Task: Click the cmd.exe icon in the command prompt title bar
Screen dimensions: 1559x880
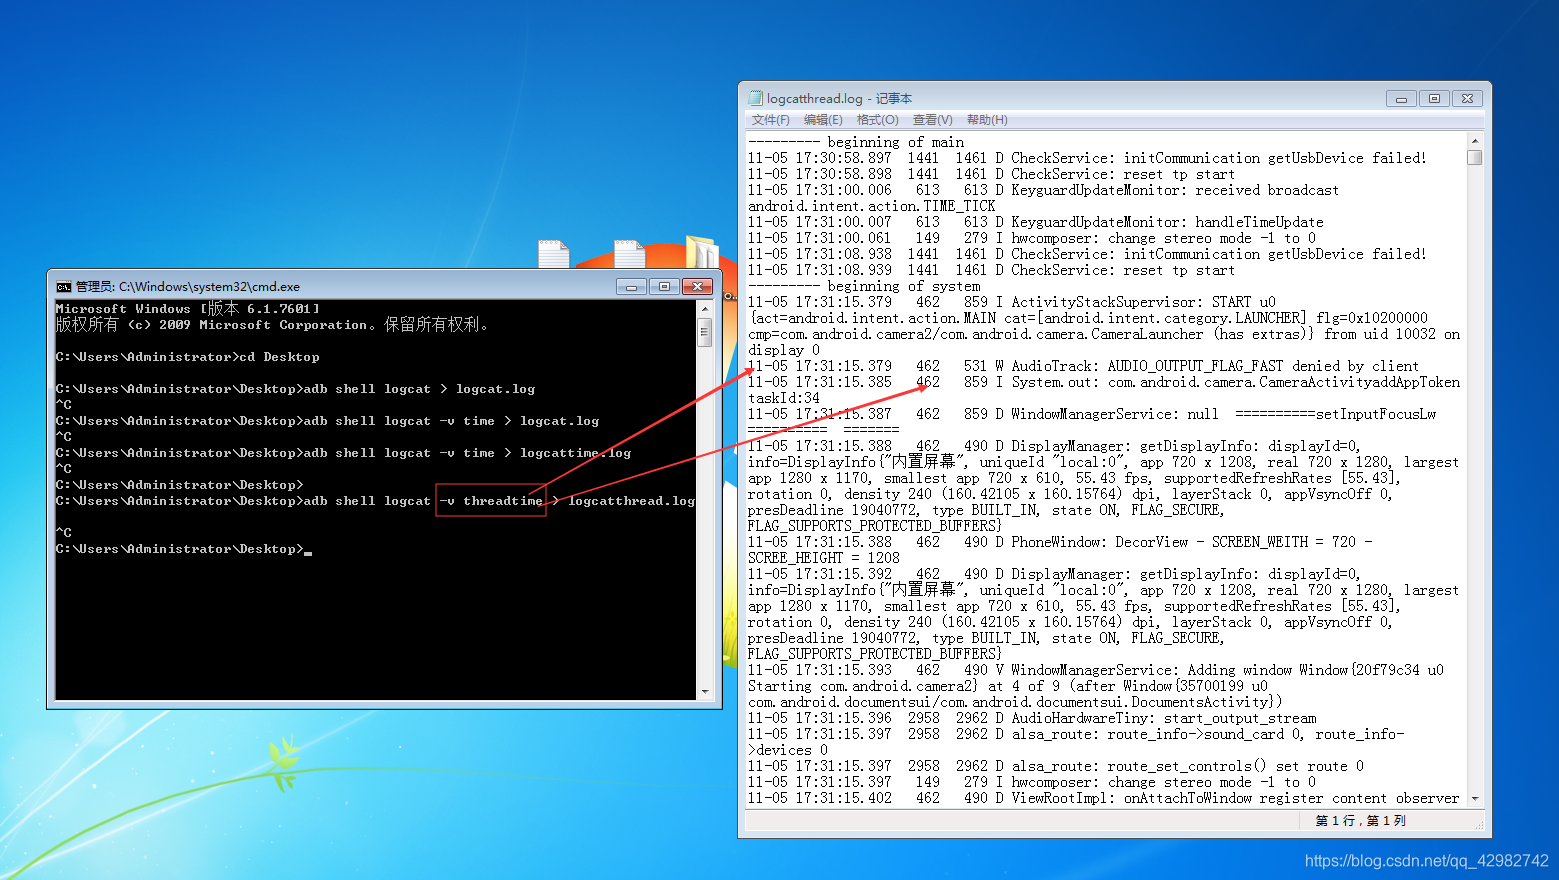Action: click(x=64, y=285)
